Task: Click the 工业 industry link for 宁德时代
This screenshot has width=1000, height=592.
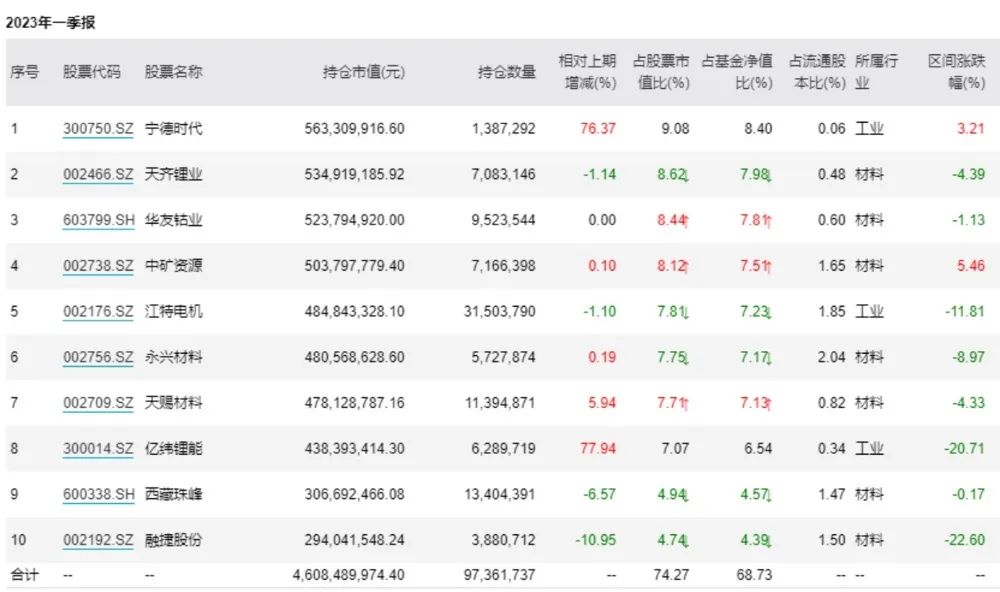Action: [869, 129]
